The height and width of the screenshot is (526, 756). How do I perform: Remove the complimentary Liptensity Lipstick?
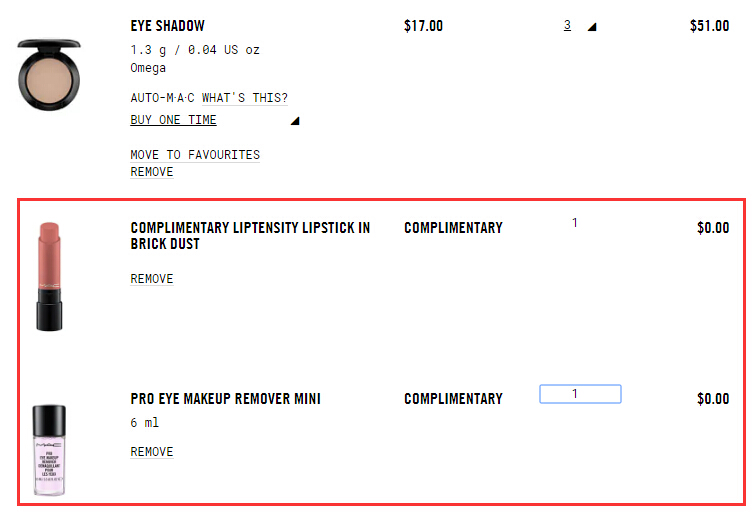152,279
